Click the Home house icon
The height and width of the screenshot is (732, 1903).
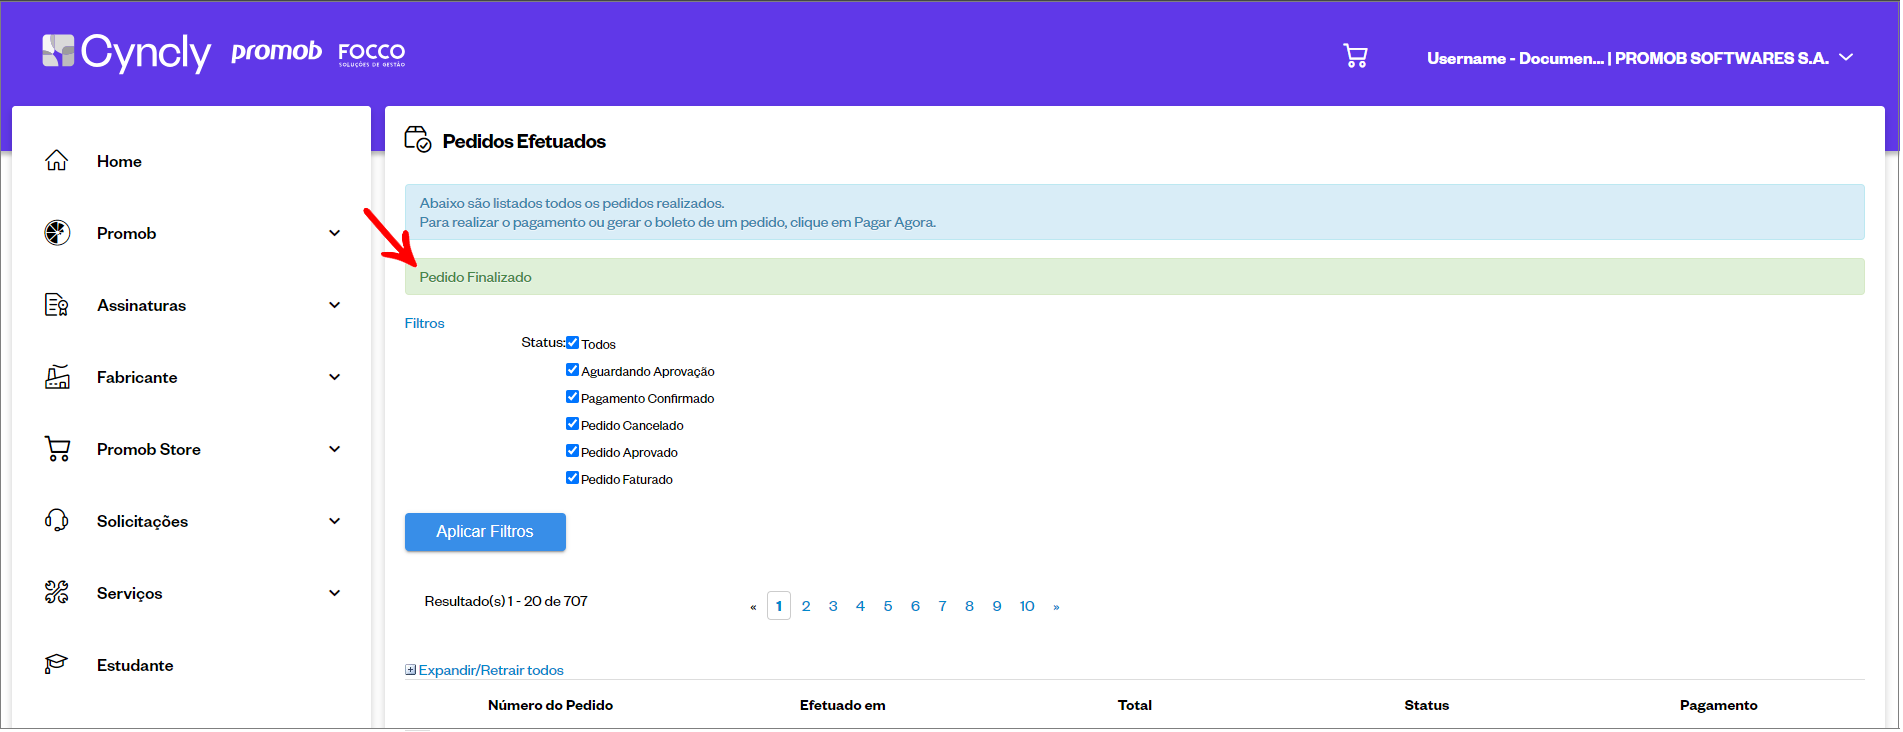point(57,160)
